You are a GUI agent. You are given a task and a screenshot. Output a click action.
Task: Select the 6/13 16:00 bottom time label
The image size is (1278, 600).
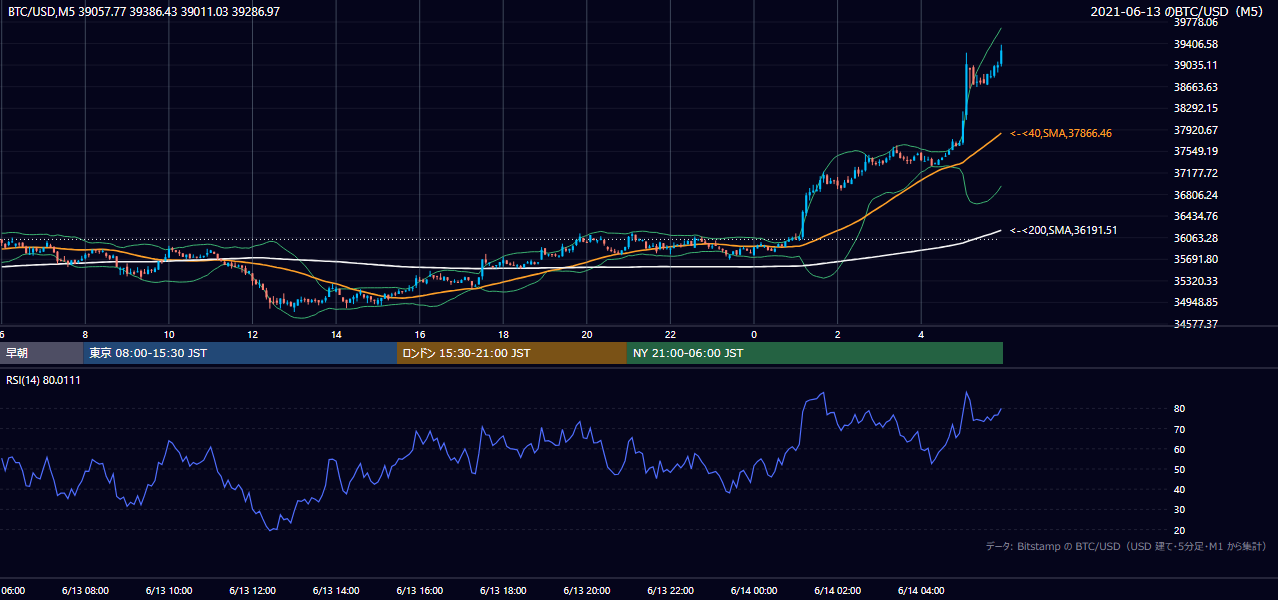419,591
